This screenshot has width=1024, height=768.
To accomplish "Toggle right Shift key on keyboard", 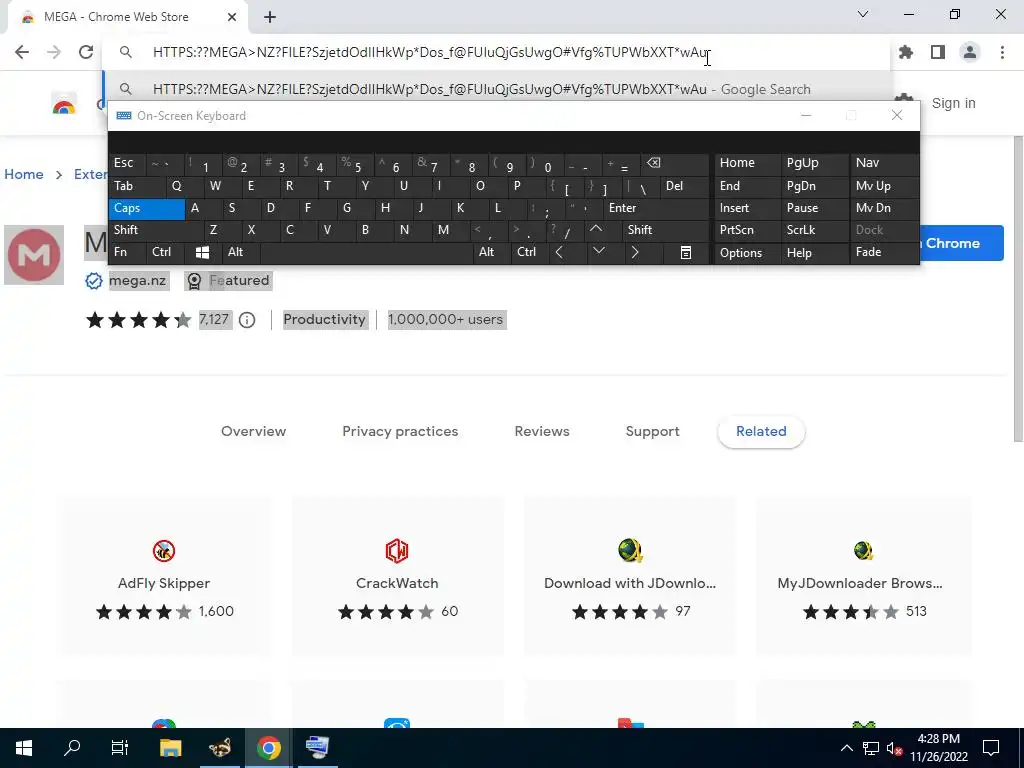I will pyautogui.click(x=665, y=230).
